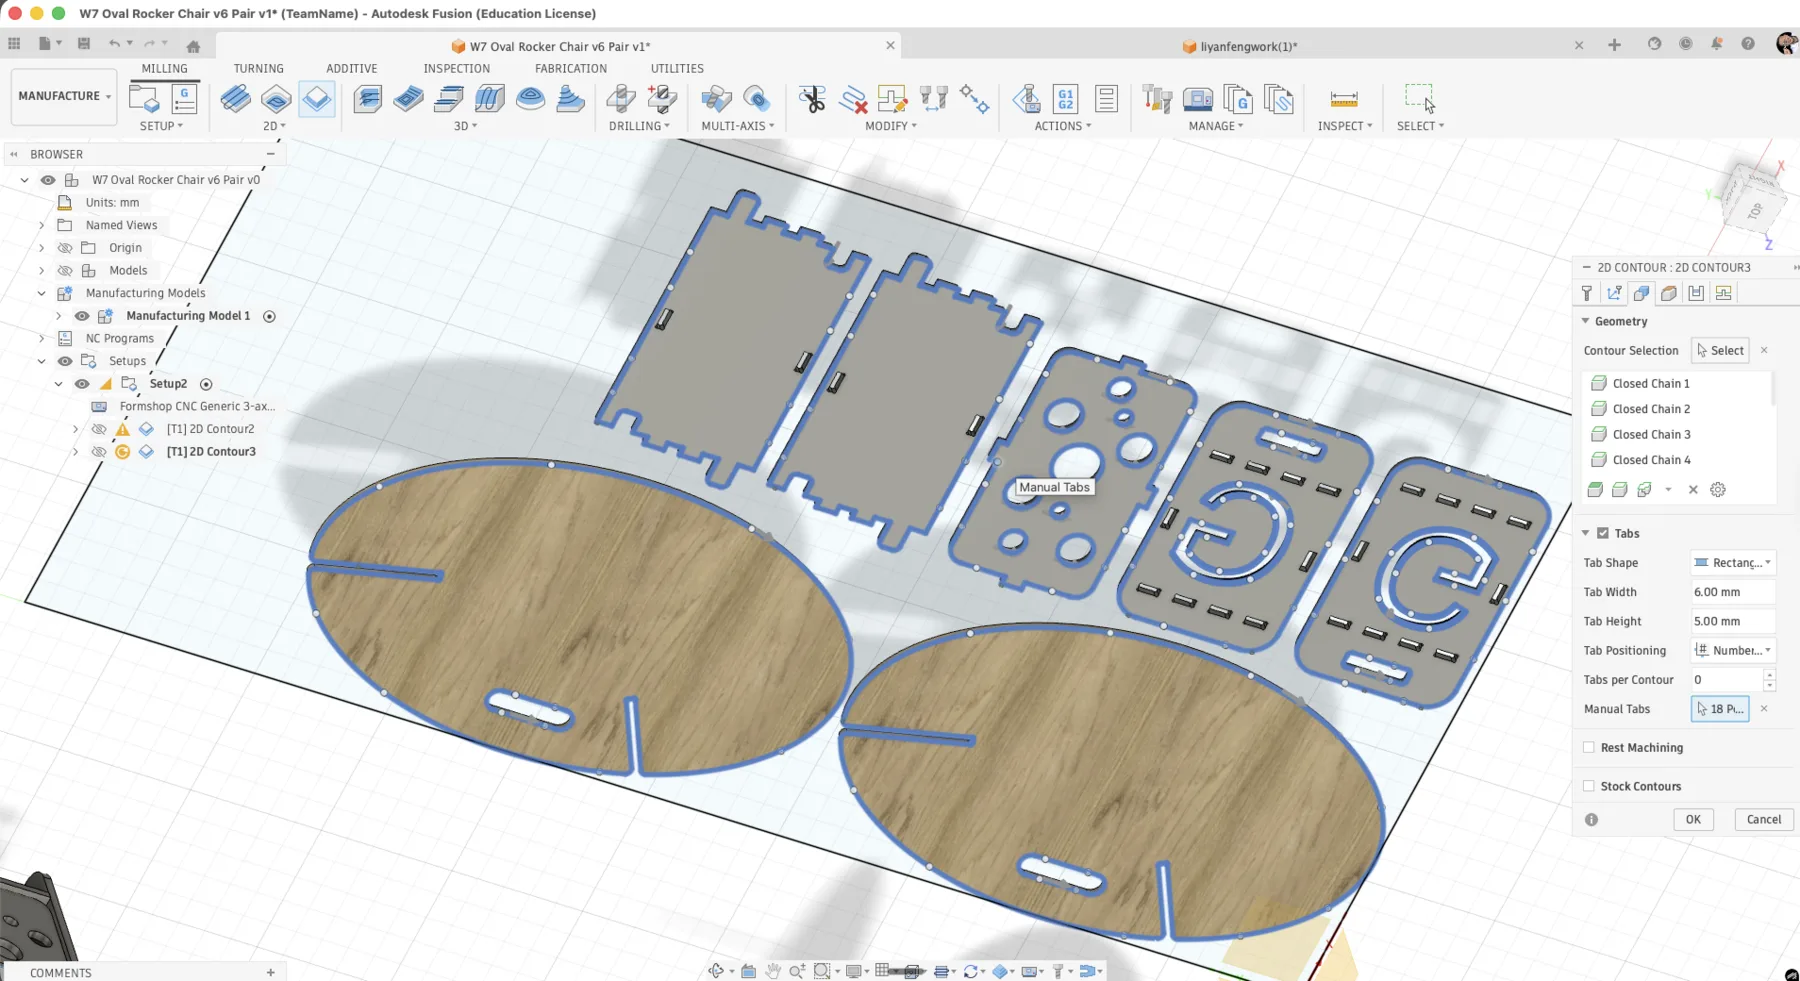Switch to the FABRICATION ribbon tab
Viewport: 1800px width, 981px height.
coord(570,68)
